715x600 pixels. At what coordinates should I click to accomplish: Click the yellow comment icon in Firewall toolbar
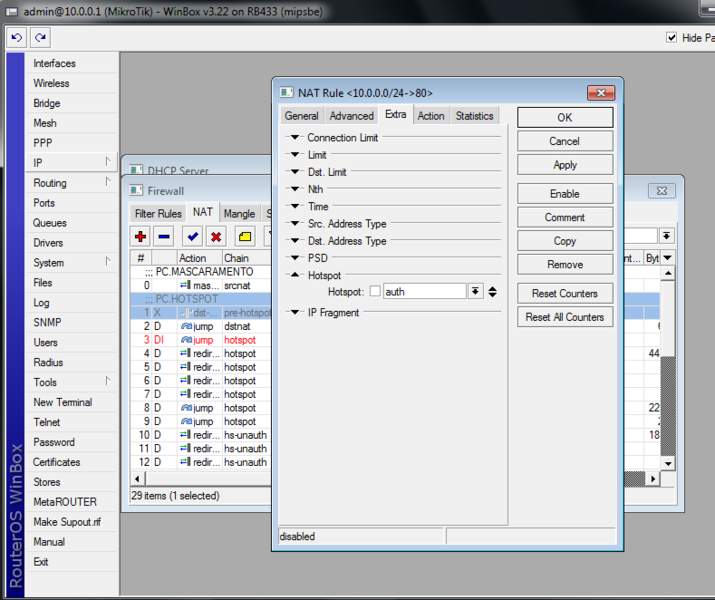pyautogui.click(x=245, y=236)
